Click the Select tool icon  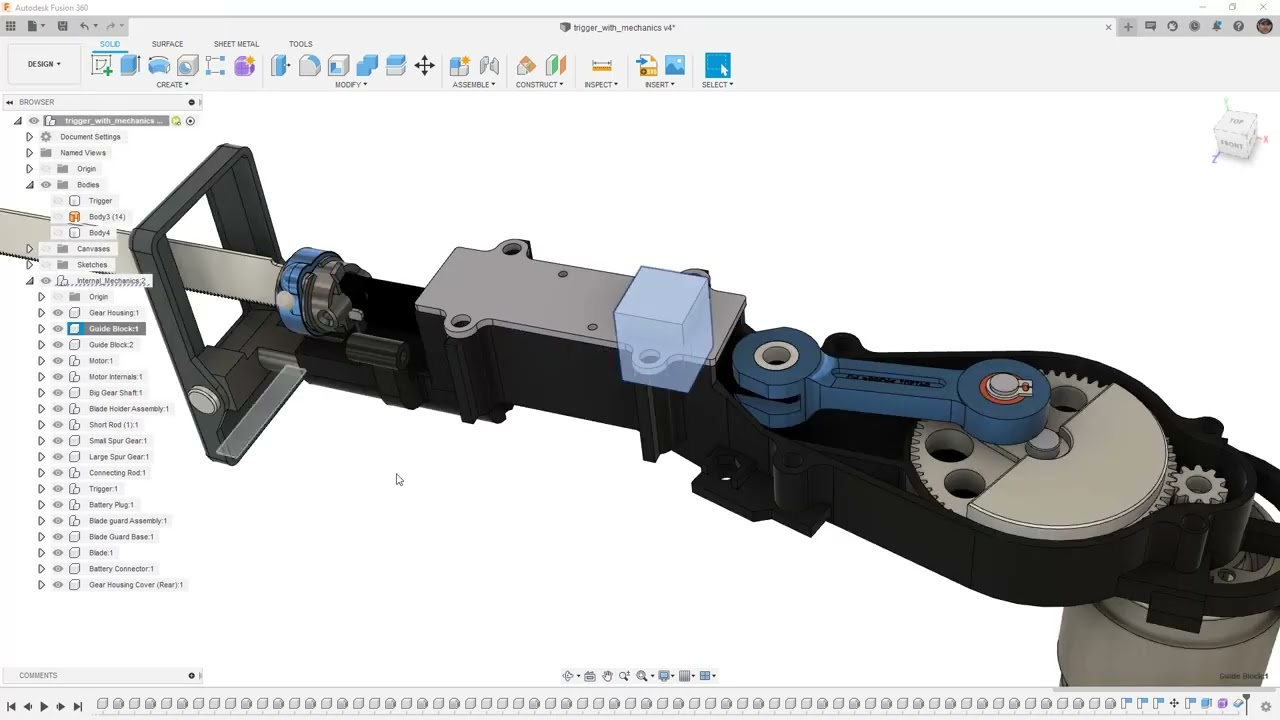pos(718,66)
